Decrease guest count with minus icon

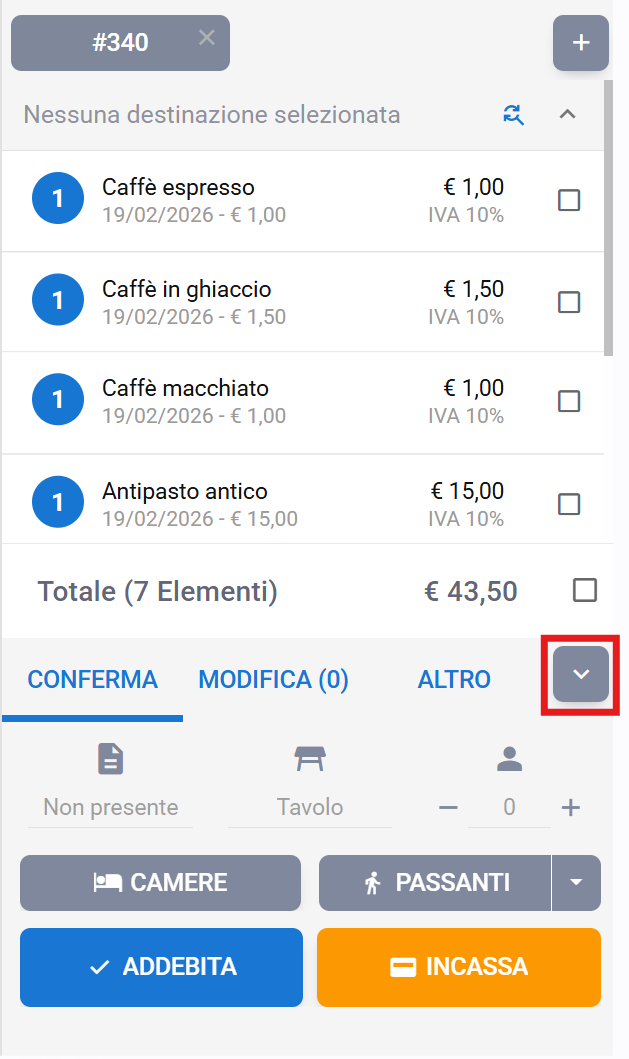click(x=449, y=807)
